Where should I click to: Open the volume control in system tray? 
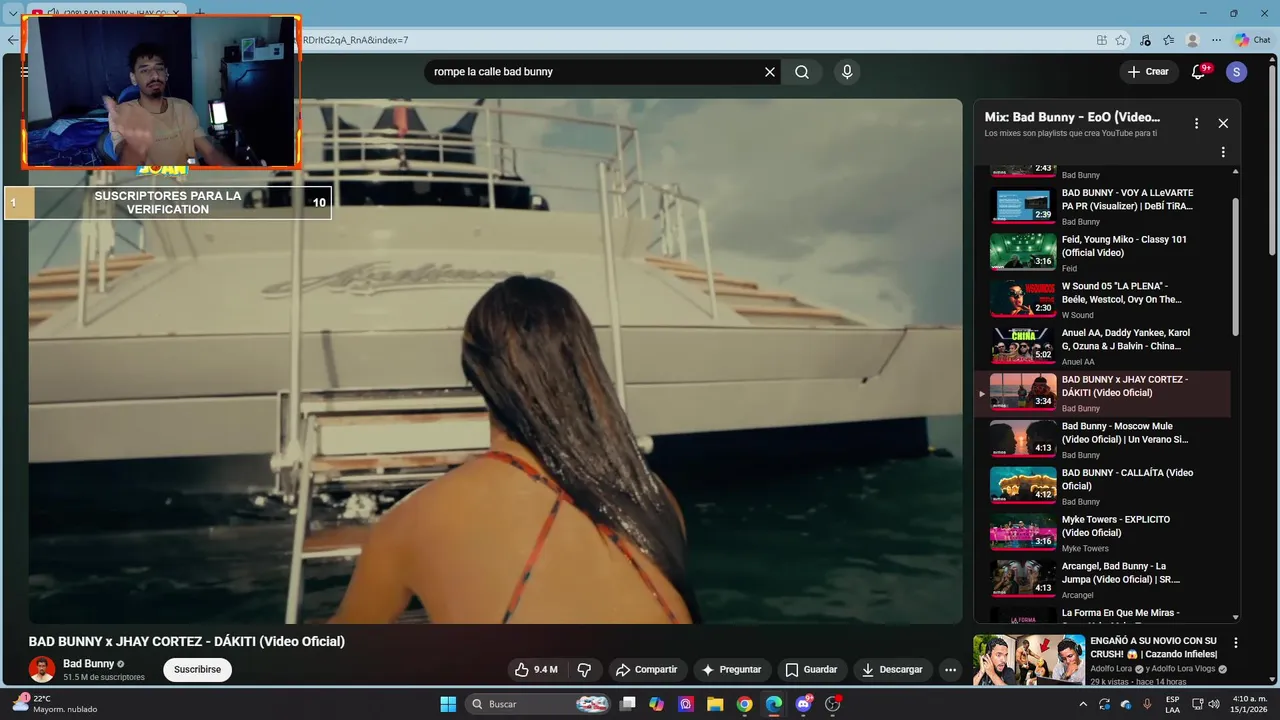pyautogui.click(x=1214, y=704)
